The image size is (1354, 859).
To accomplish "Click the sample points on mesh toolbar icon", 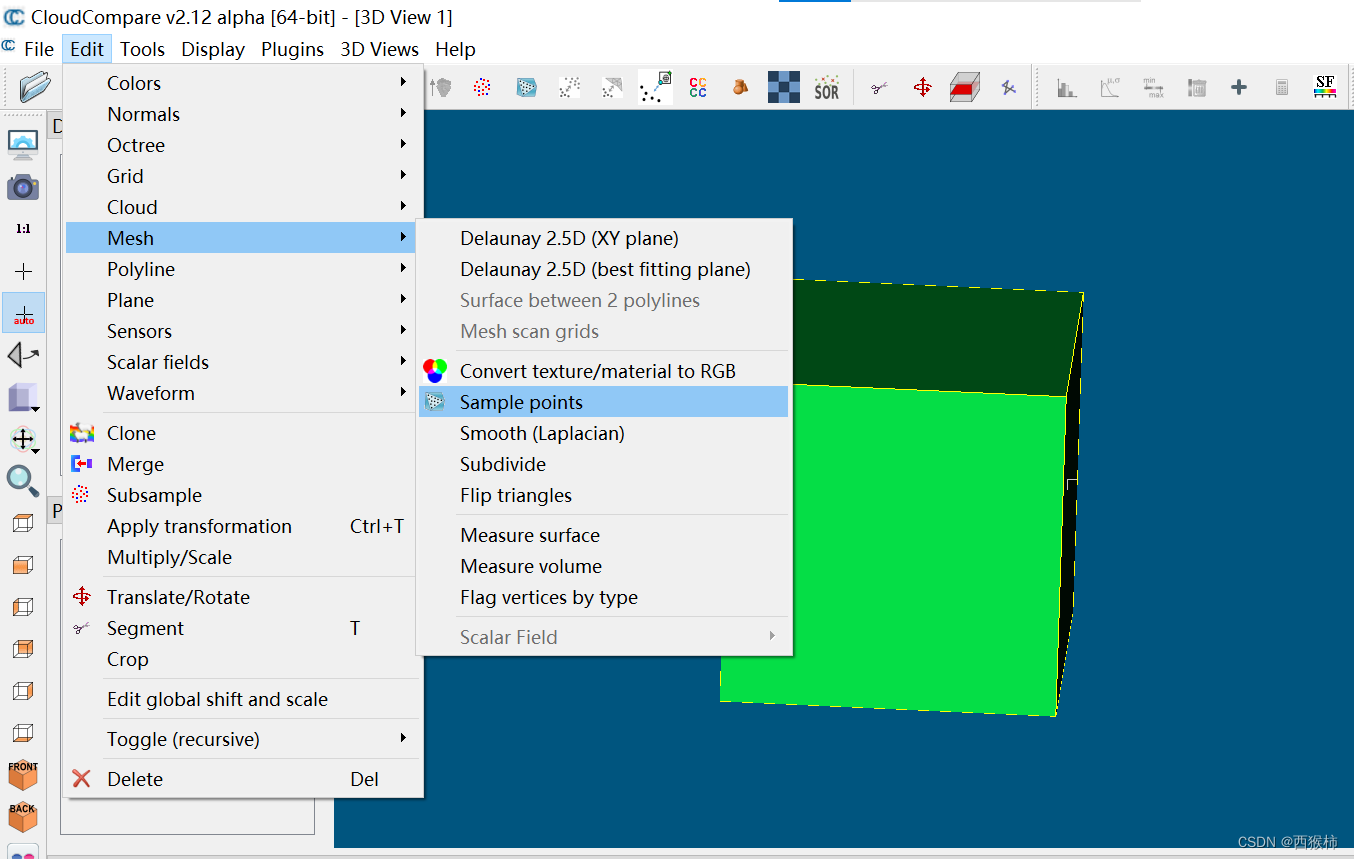I will pyautogui.click(x=526, y=88).
